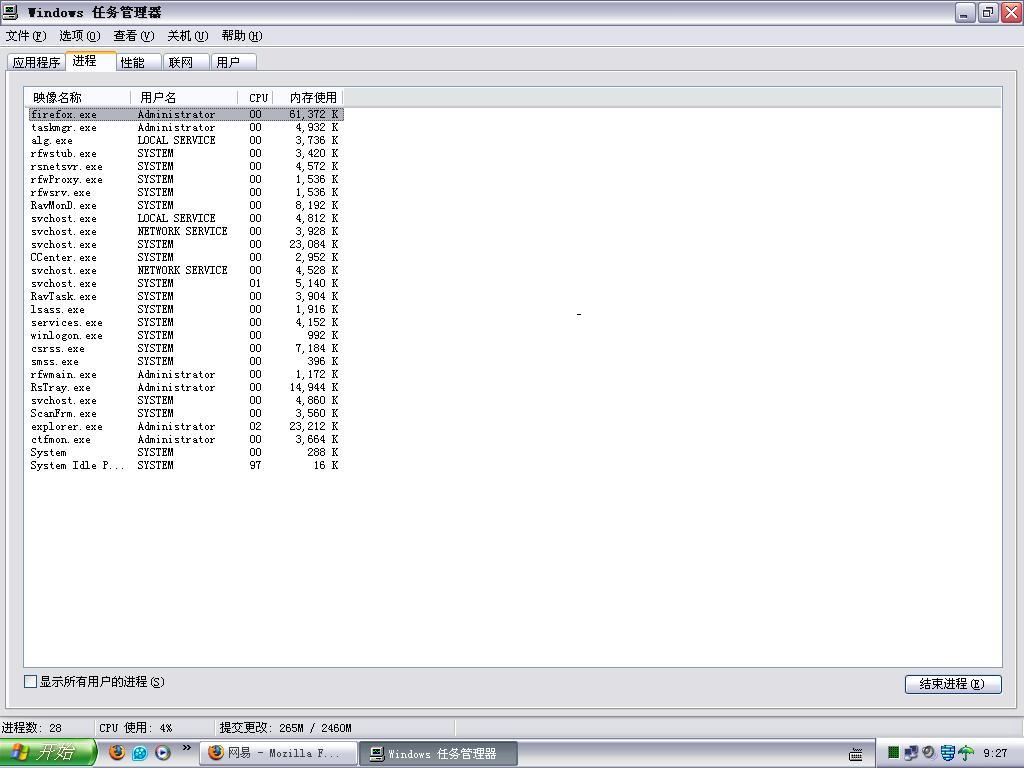Click the 9:27 system clock
Viewport: 1024px width, 768px height.
(995, 753)
